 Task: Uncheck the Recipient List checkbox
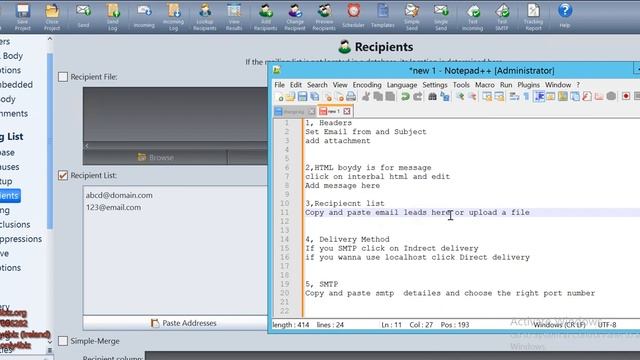click(63, 176)
